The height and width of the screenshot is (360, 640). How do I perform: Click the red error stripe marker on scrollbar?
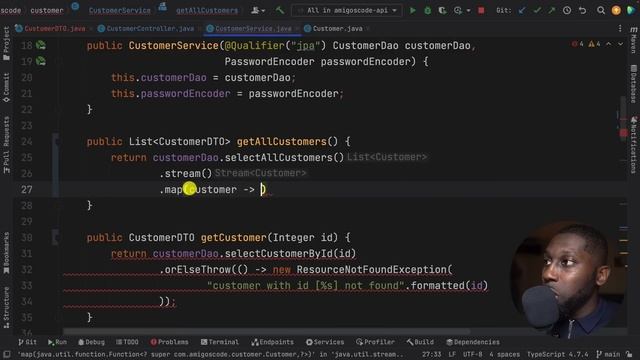coord(624,133)
